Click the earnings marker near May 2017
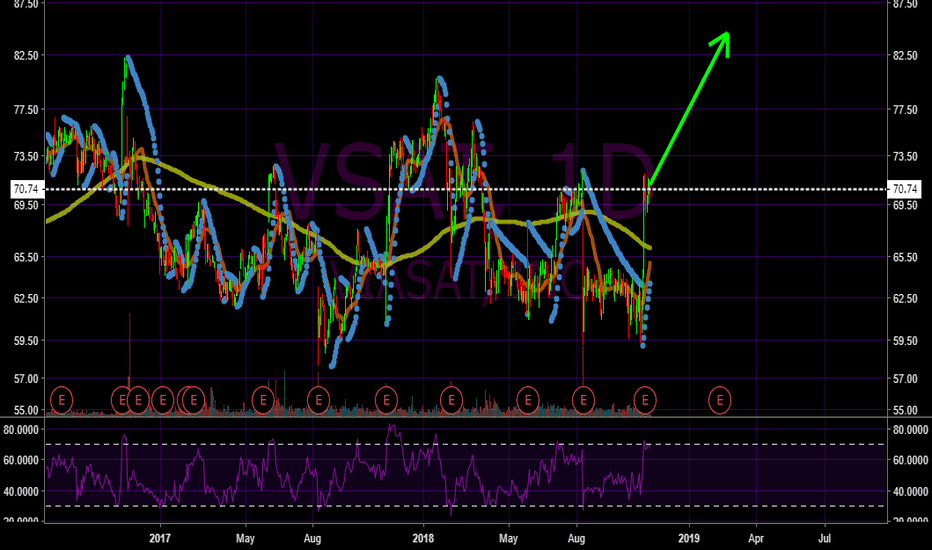Screen dimensions: 932x550 (x=263, y=400)
